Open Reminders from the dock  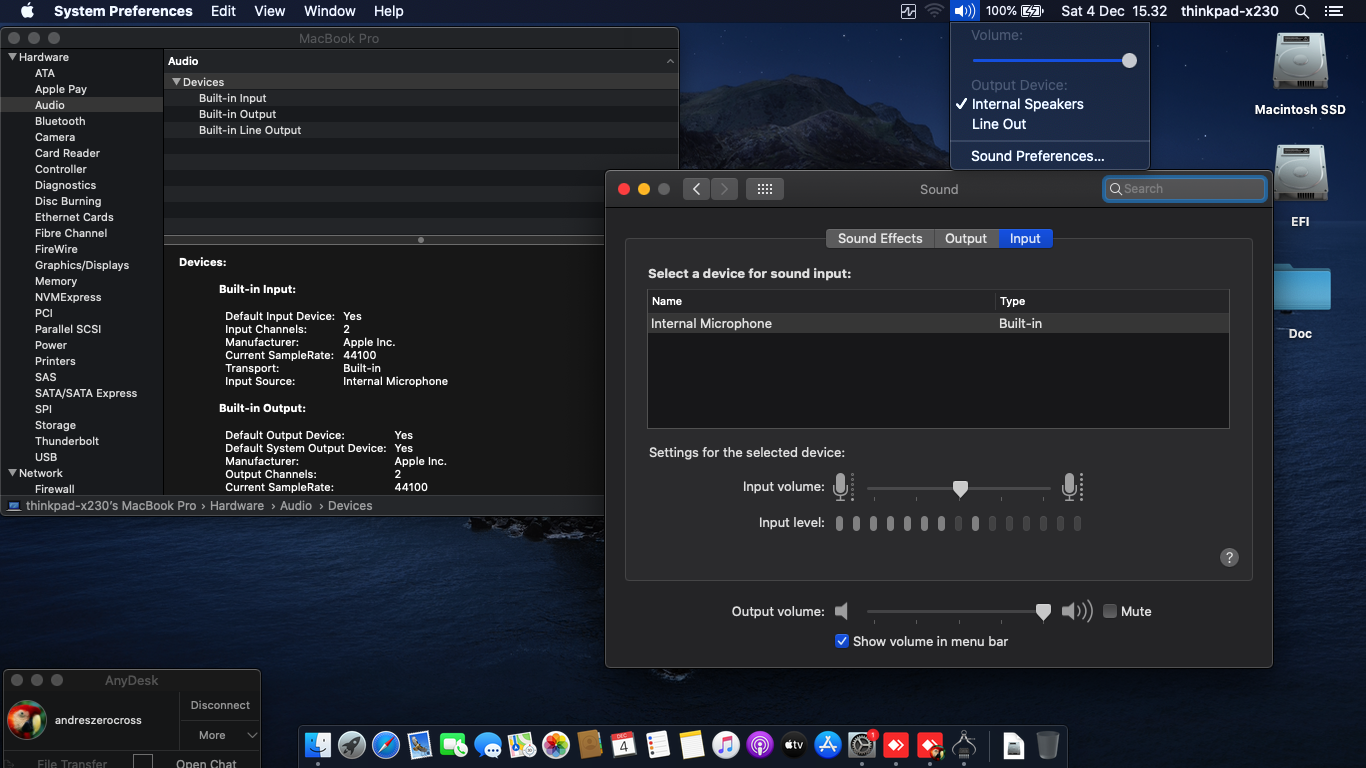658,744
